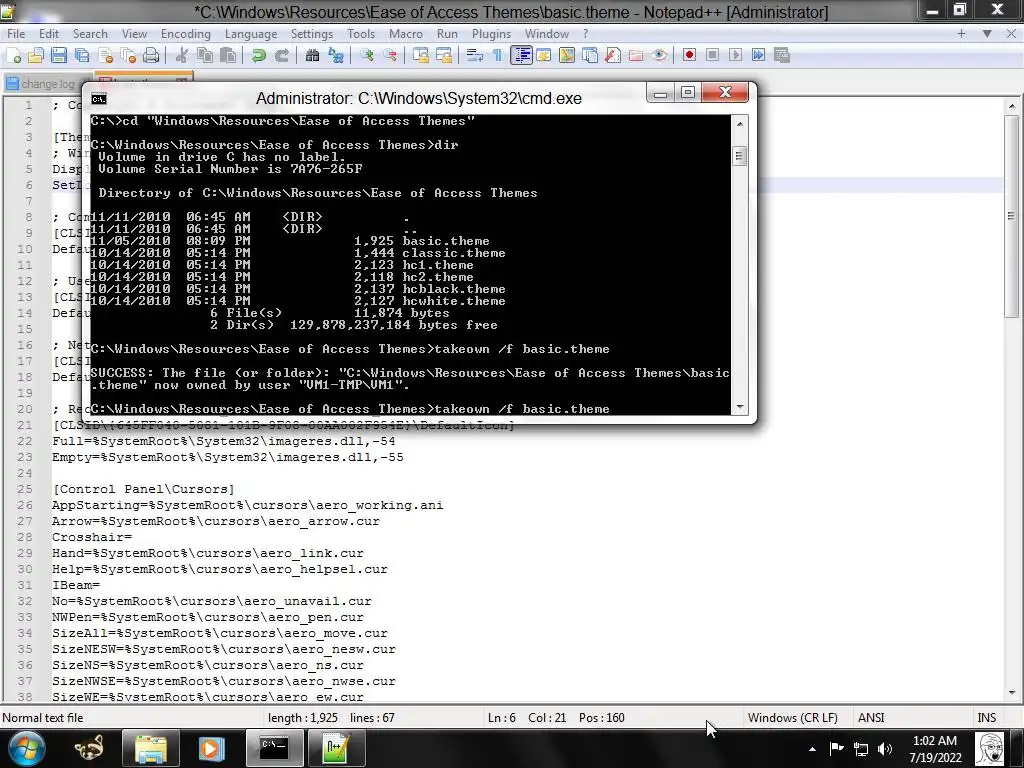Open the Encoding menu
Image resolution: width=1024 pixels, height=768 pixels.
(x=185, y=34)
